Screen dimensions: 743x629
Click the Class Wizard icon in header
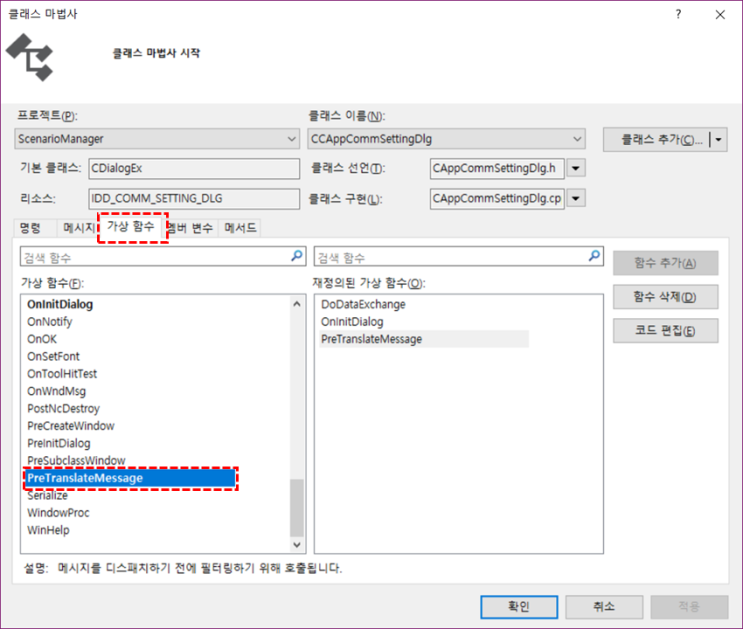[30, 57]
